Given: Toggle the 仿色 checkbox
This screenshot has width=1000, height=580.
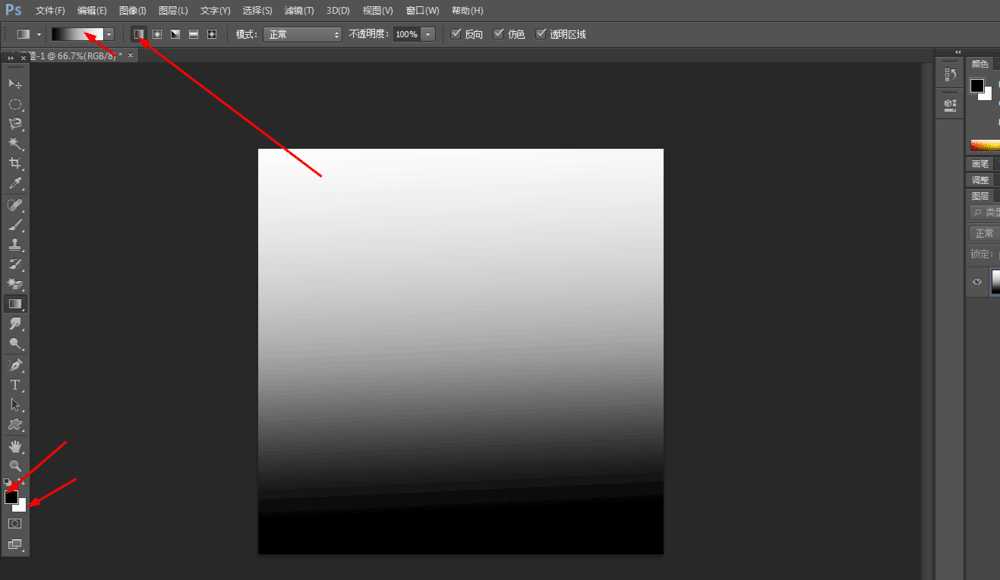Looking at the screenshot, I should click(499, 33).
